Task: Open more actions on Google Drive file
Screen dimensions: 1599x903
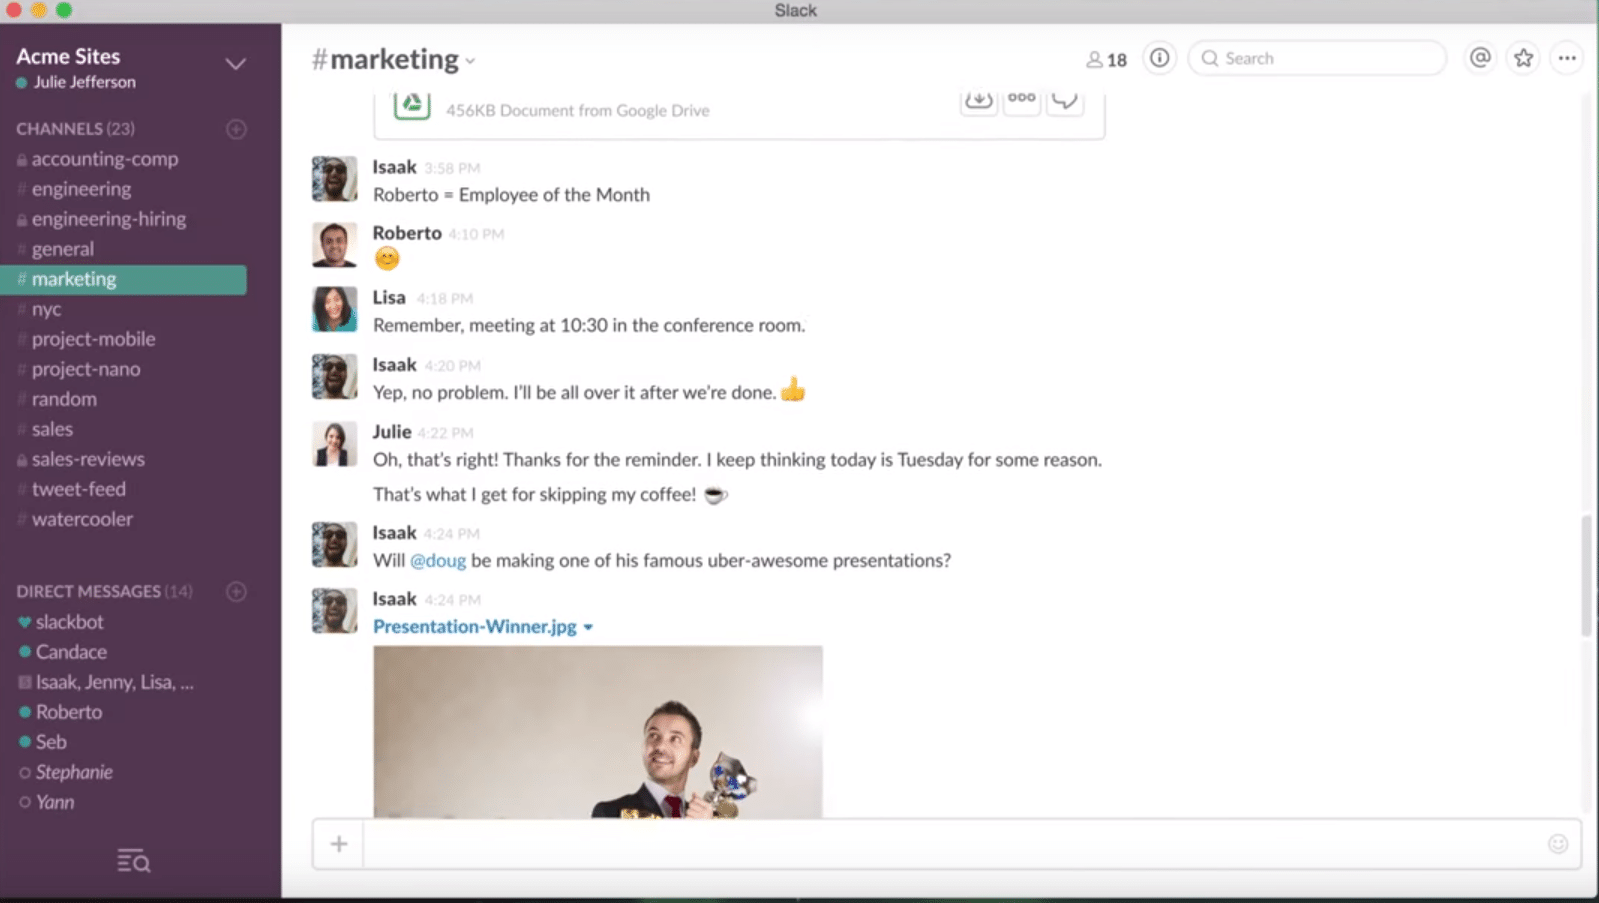Action: 1022,101
